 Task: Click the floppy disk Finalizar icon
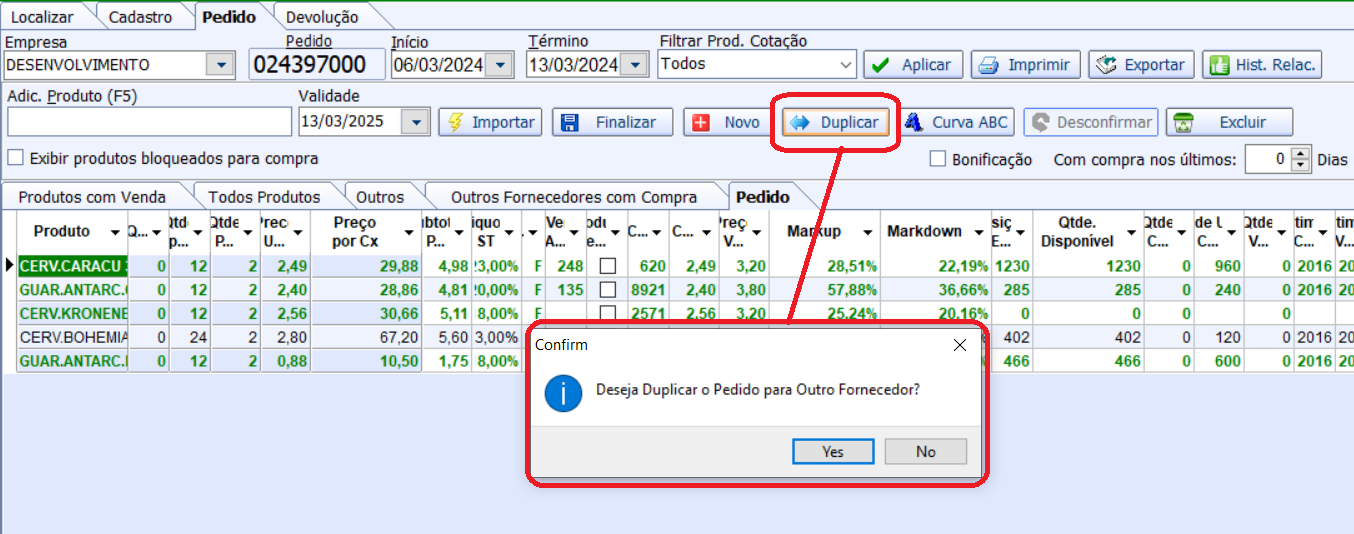click(570, 122)
